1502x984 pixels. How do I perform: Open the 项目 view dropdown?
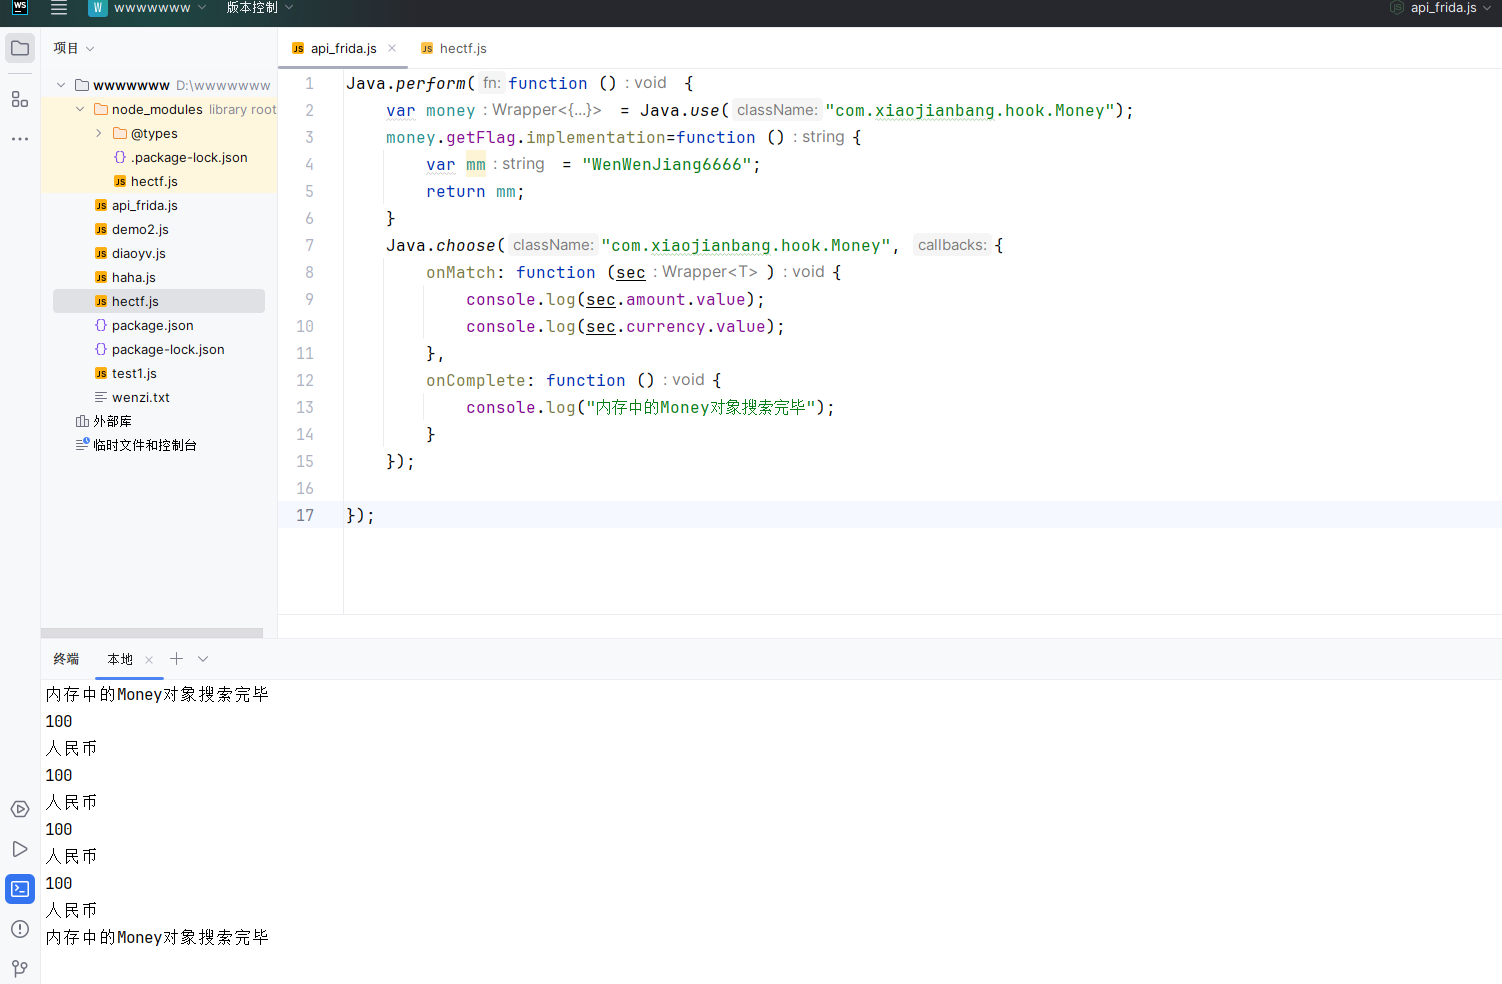click(x=74, y=48)
